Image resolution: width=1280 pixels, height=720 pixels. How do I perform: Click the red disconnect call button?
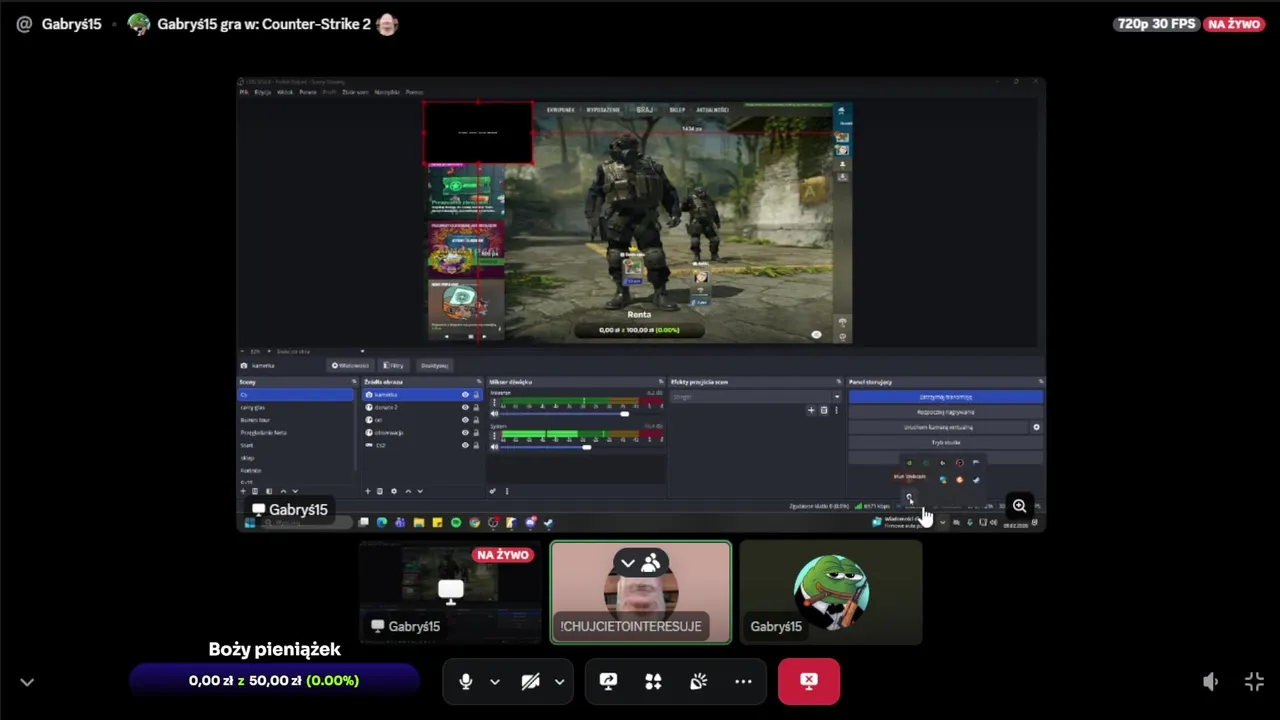[x=809, y=681]
